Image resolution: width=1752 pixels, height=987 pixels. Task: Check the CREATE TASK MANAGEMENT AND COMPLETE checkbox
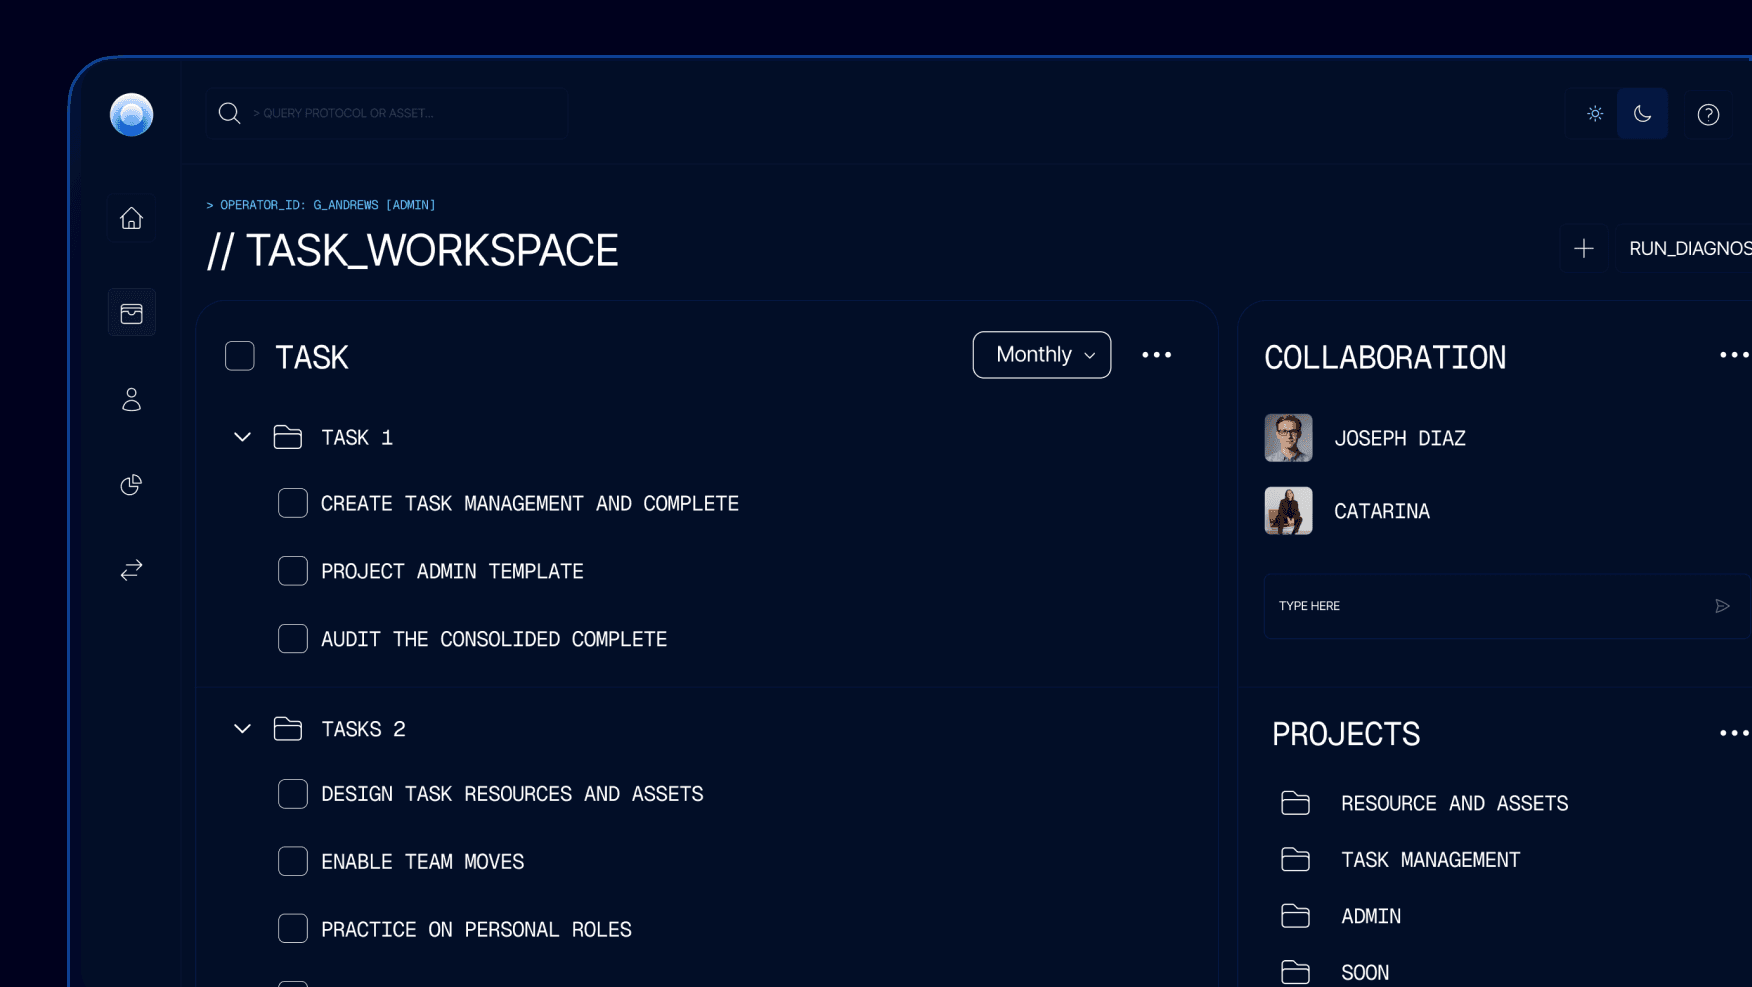(292, 503)
